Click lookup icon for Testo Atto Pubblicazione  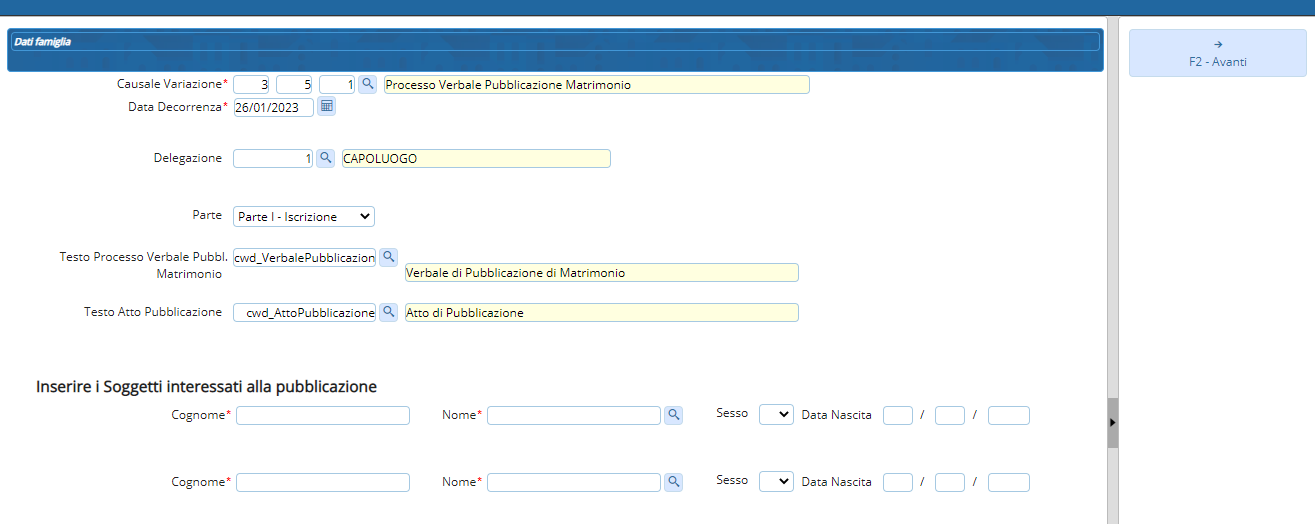click(x=389, y=312)
